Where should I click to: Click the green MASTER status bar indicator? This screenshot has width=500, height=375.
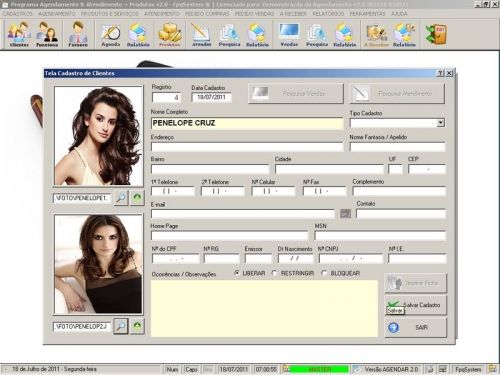pos(319,369)
